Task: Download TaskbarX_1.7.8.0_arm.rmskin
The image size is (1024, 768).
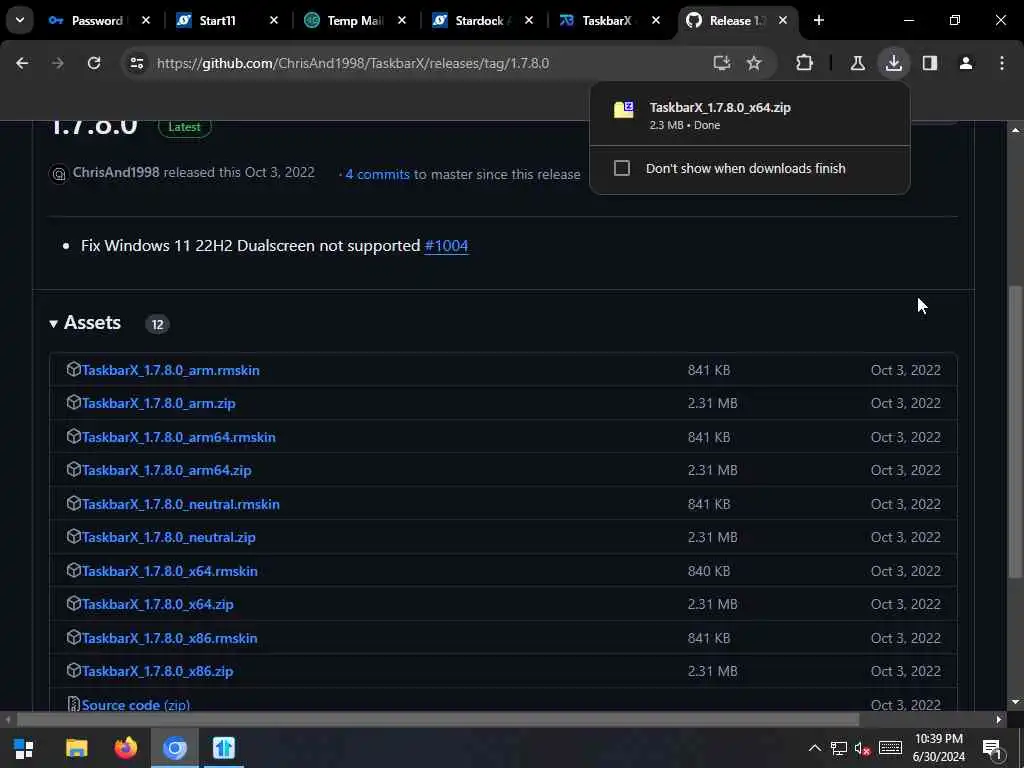Action: pos(170,370)
